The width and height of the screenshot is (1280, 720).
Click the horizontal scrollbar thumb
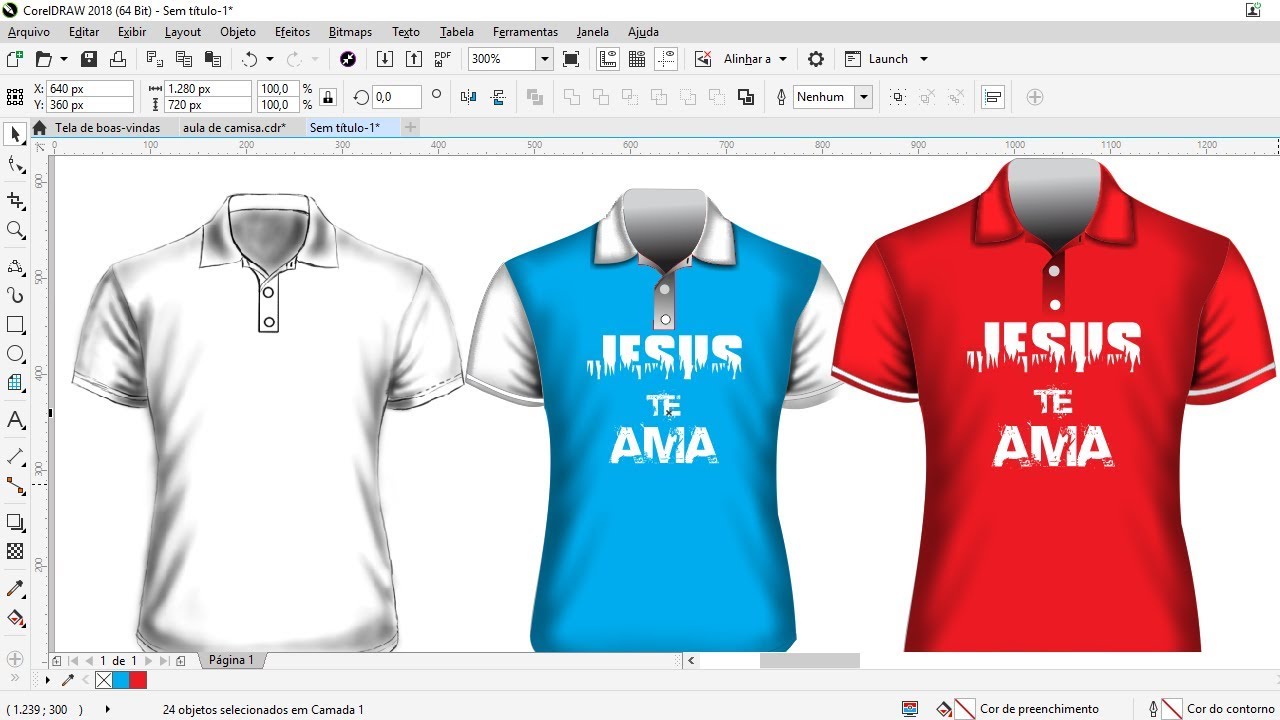(809, 660)
